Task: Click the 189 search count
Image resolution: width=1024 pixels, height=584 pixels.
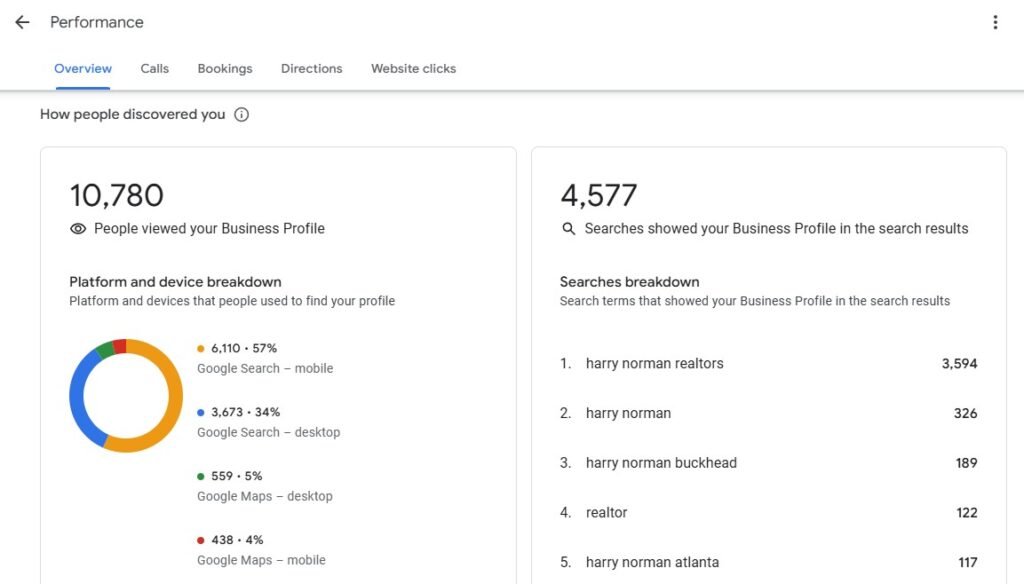Action: coord(967,463)
